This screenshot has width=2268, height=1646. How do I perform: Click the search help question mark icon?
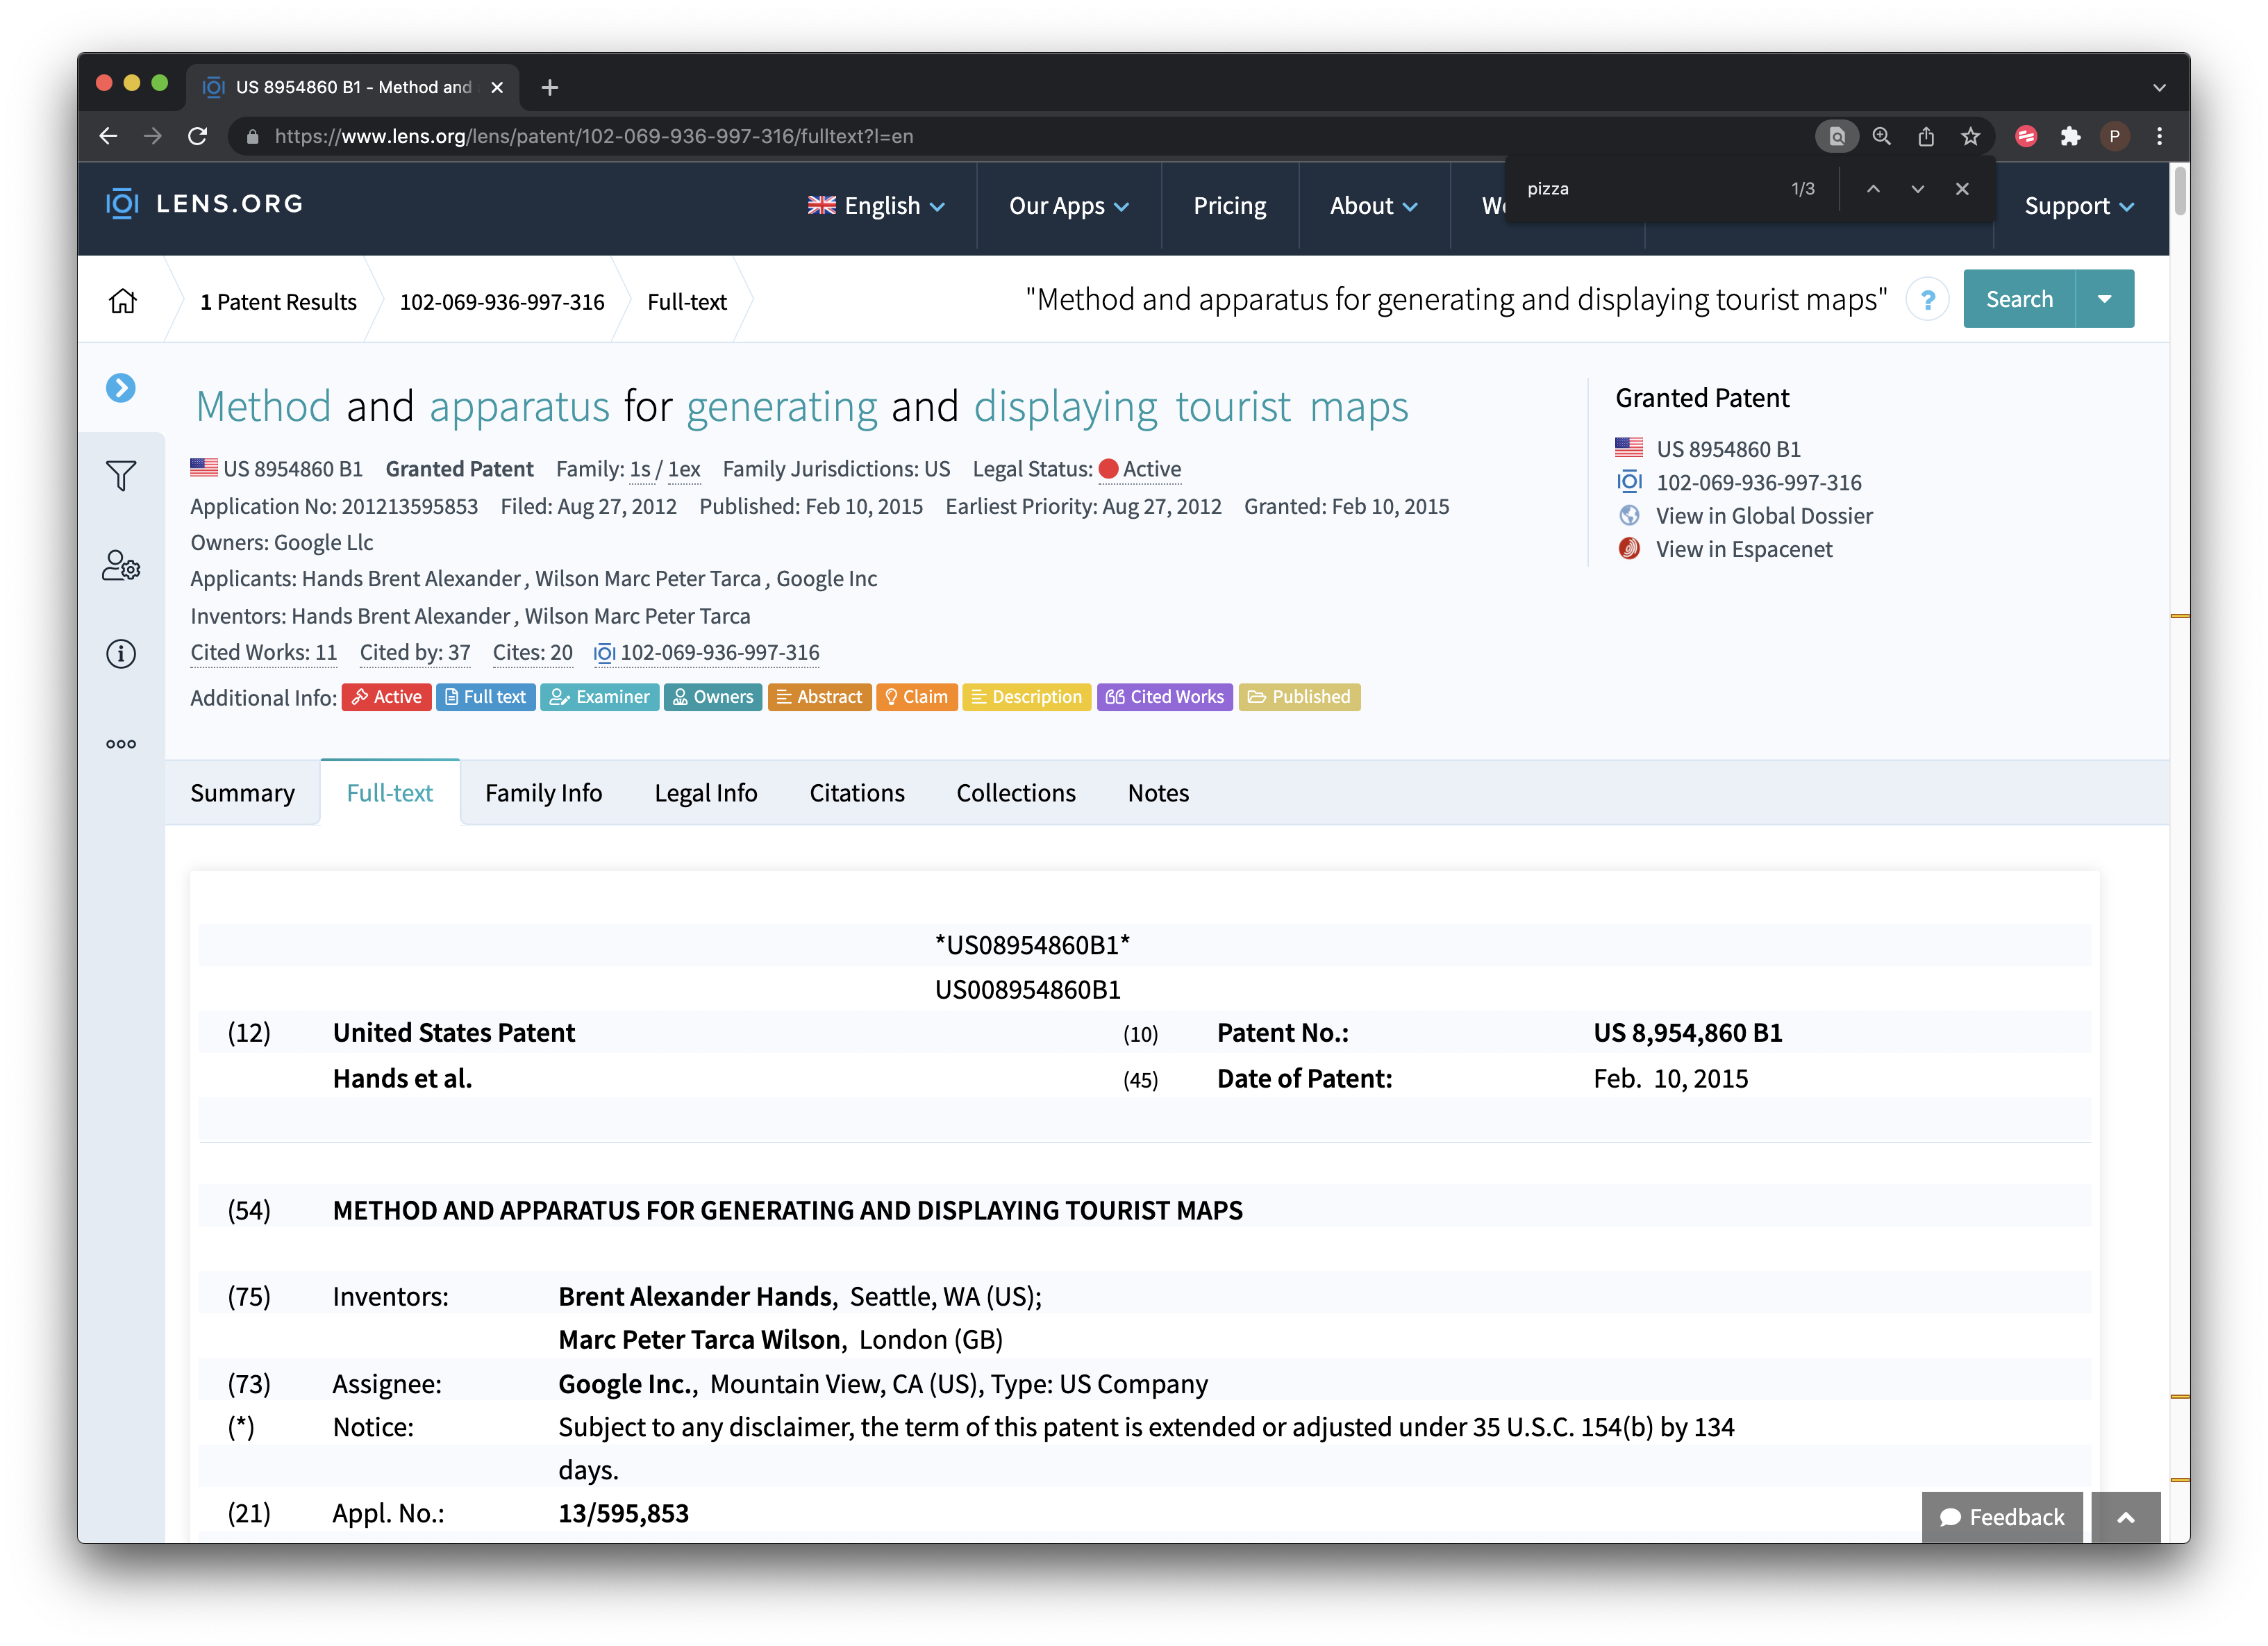(x=1927, y=299)
